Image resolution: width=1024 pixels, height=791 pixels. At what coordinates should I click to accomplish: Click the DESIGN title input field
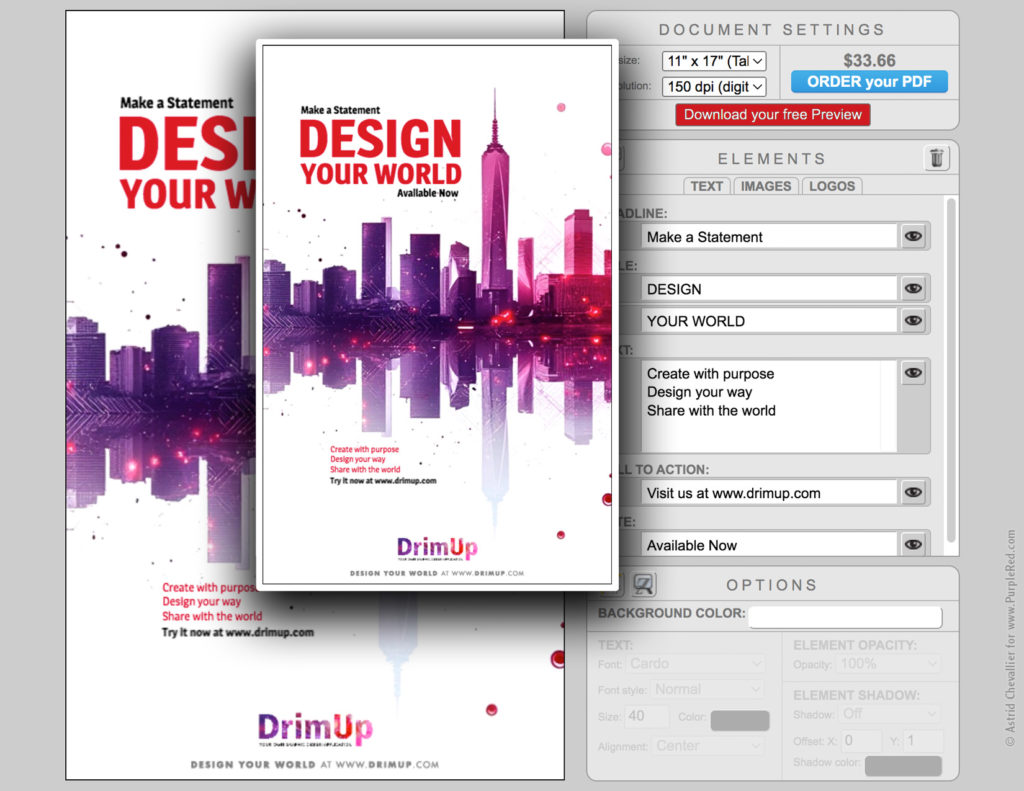(769, 289)
